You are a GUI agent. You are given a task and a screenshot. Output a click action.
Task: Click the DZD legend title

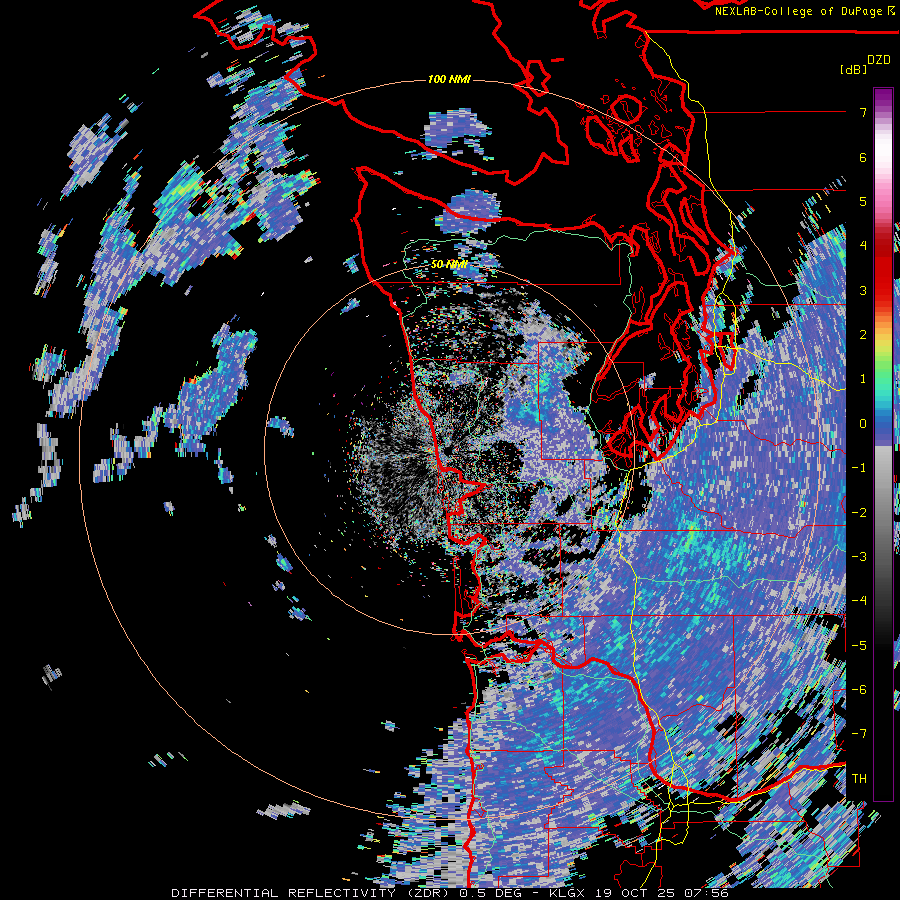(879, 60)
